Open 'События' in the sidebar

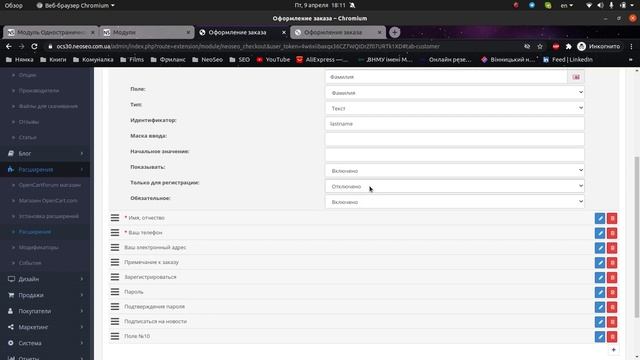click(30, 263)
